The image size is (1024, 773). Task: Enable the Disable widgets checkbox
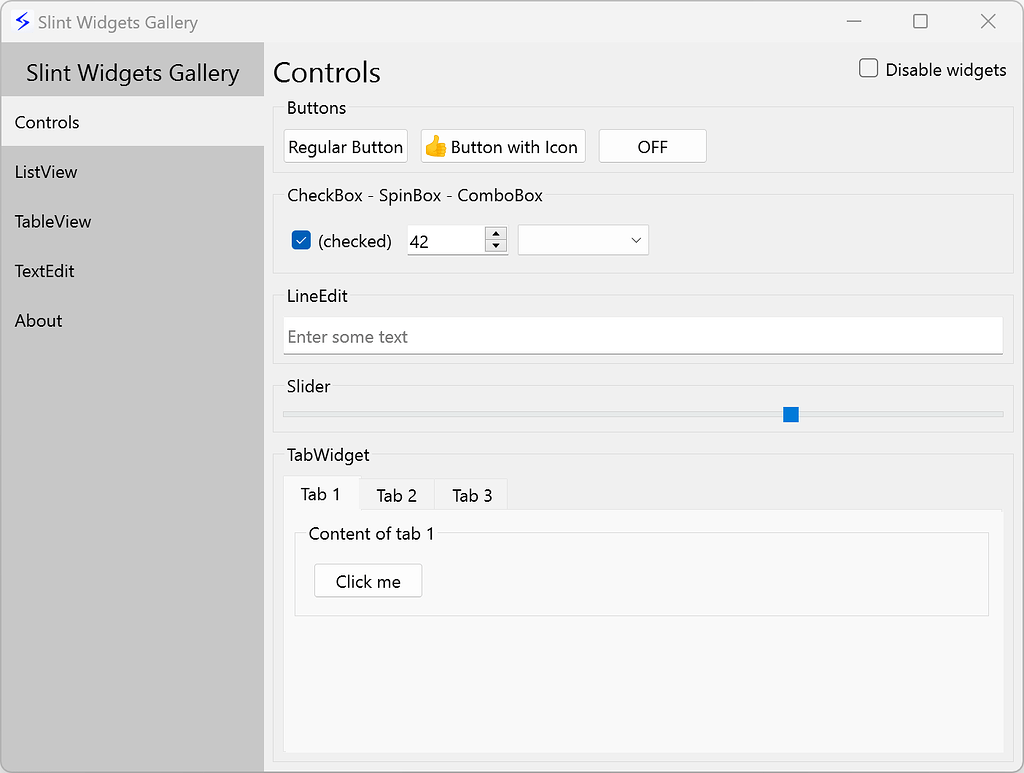[x=869, y=69]
